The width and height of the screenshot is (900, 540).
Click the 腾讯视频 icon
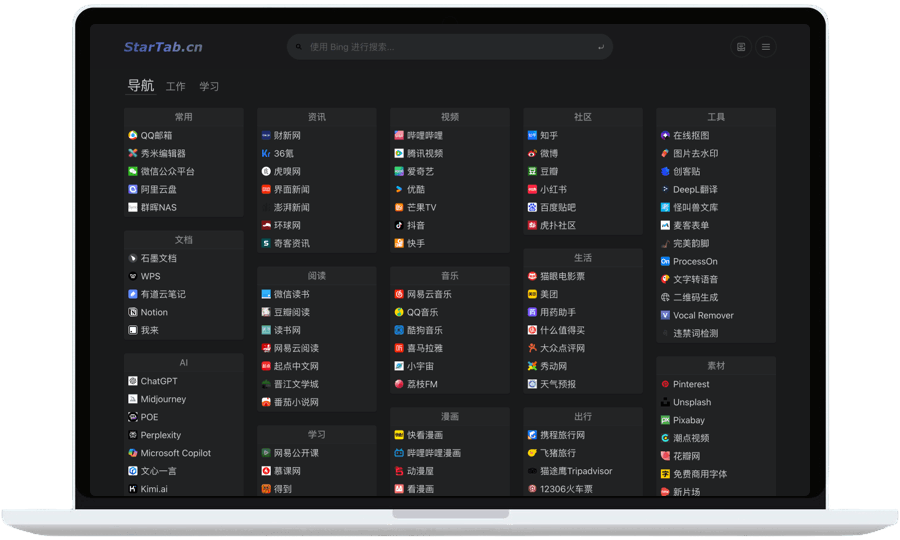click(399, 153)
